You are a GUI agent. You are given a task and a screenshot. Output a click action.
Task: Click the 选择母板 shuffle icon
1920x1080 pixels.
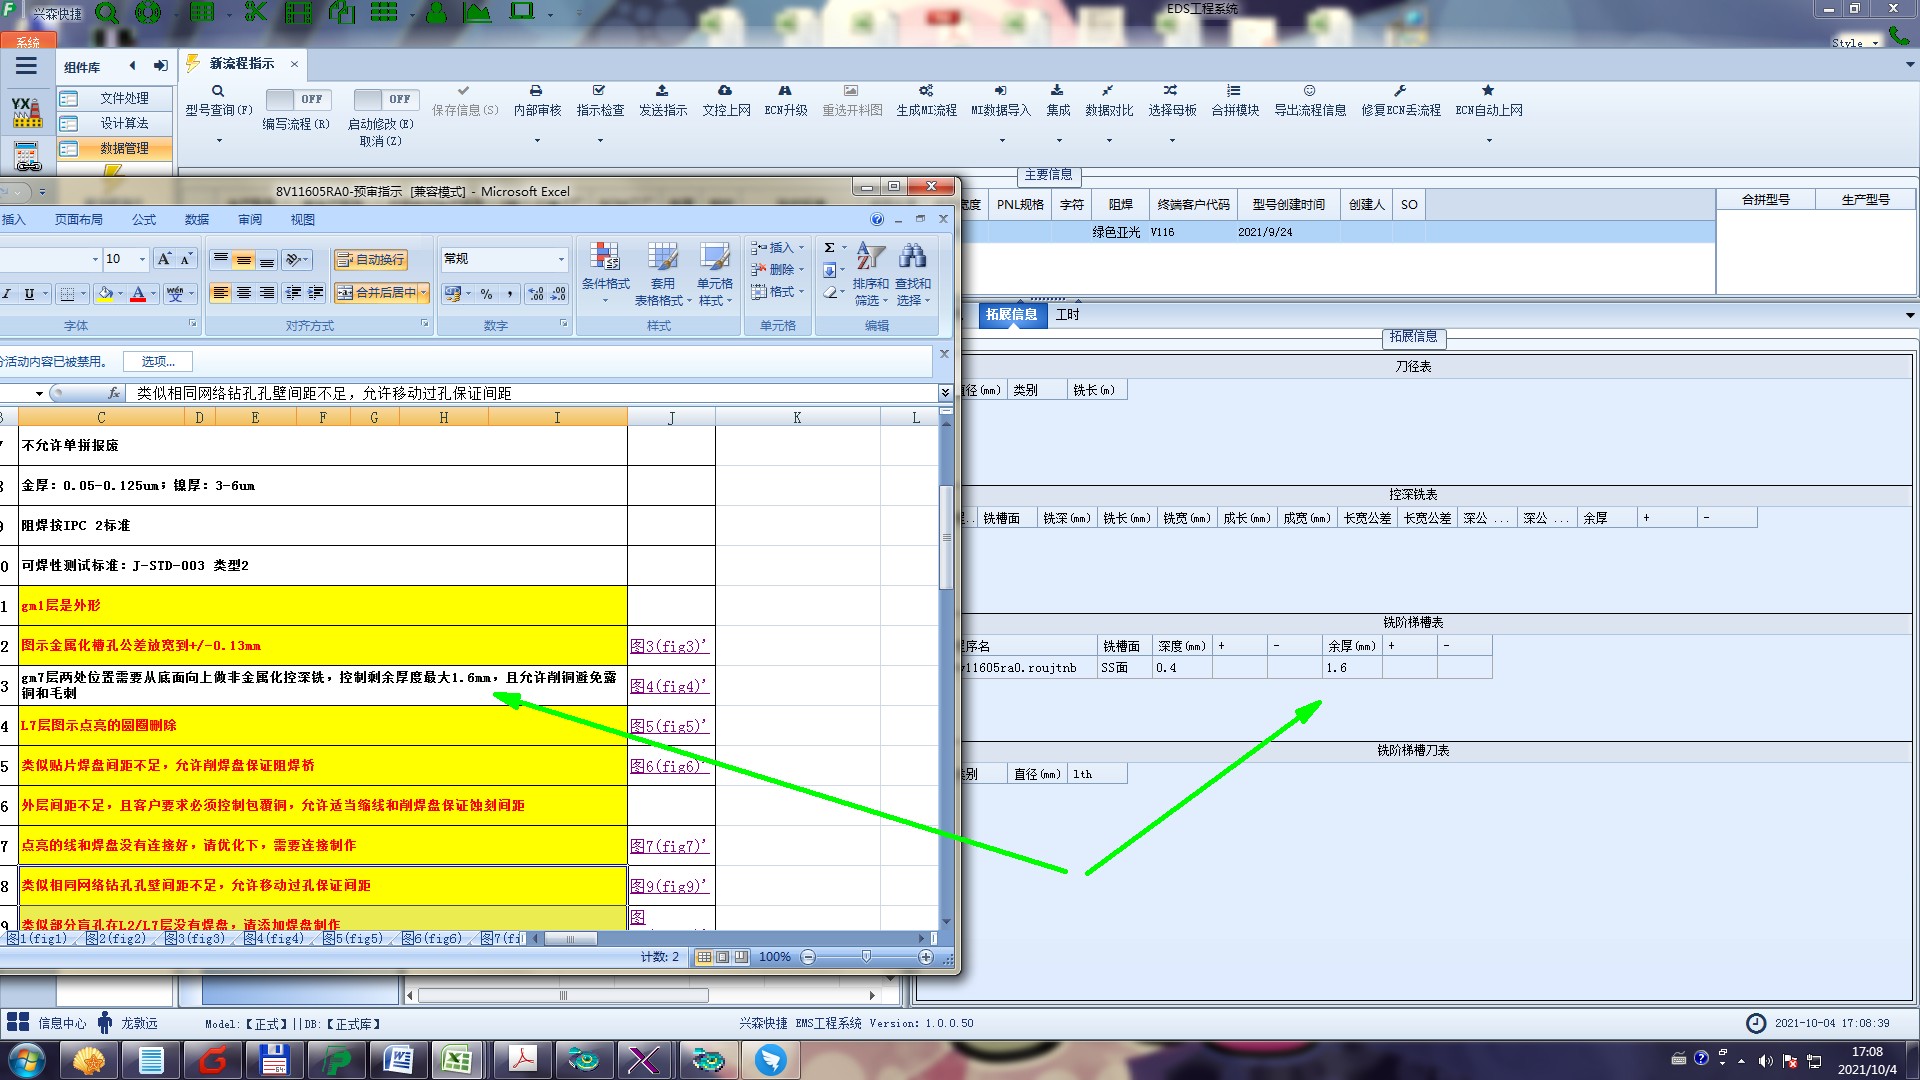[x=1171, y=91]
